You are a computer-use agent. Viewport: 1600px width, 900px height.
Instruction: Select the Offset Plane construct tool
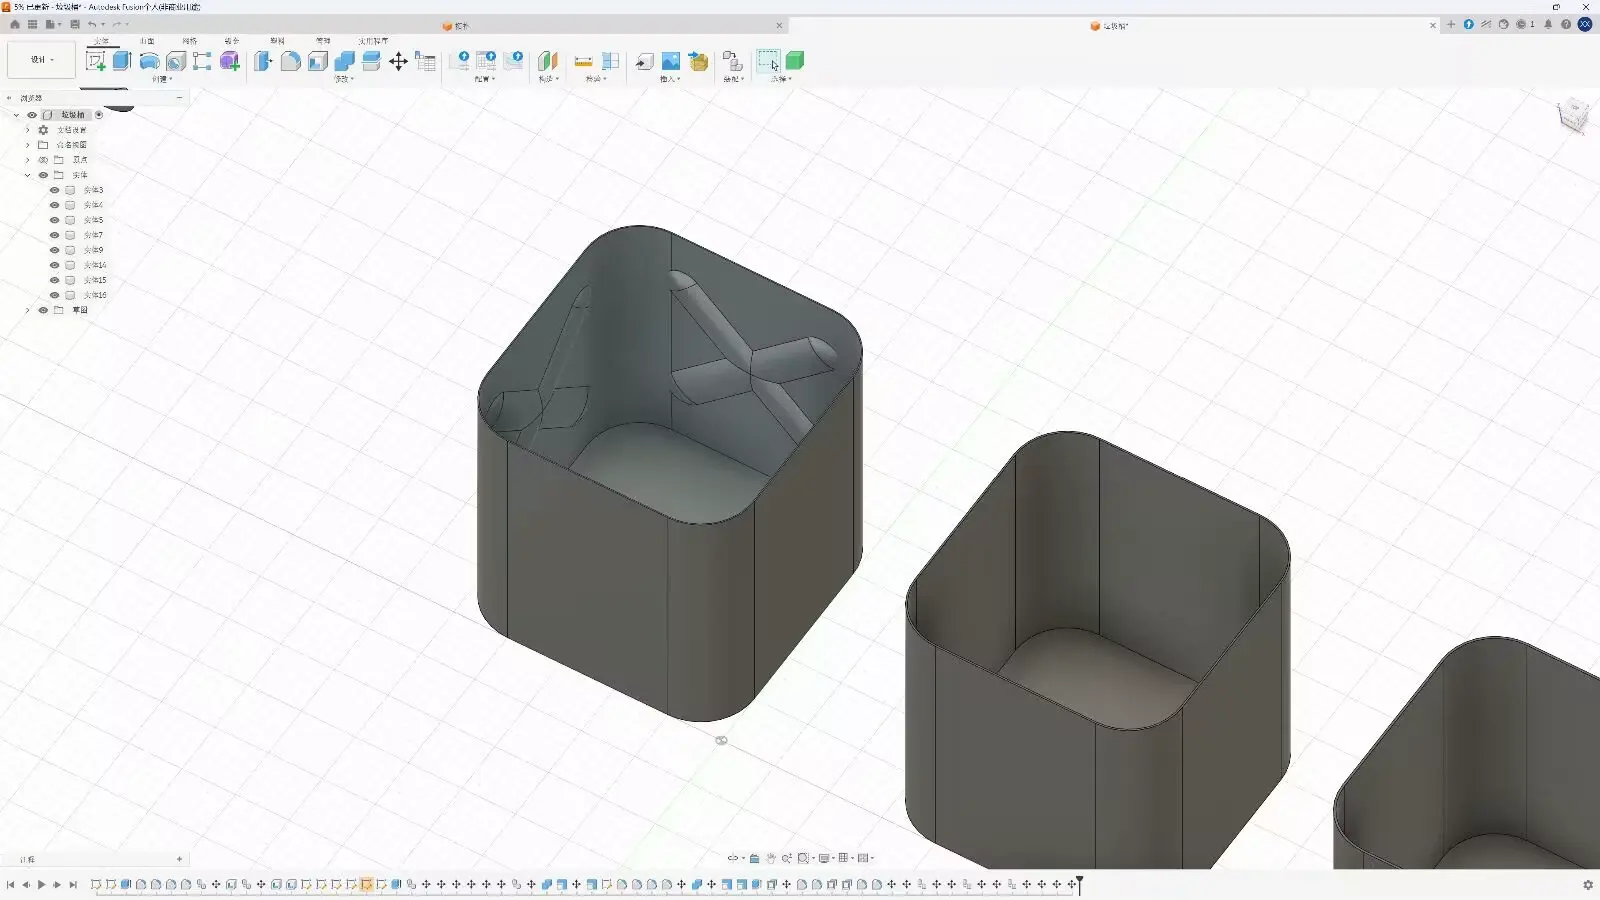point(548,61)
